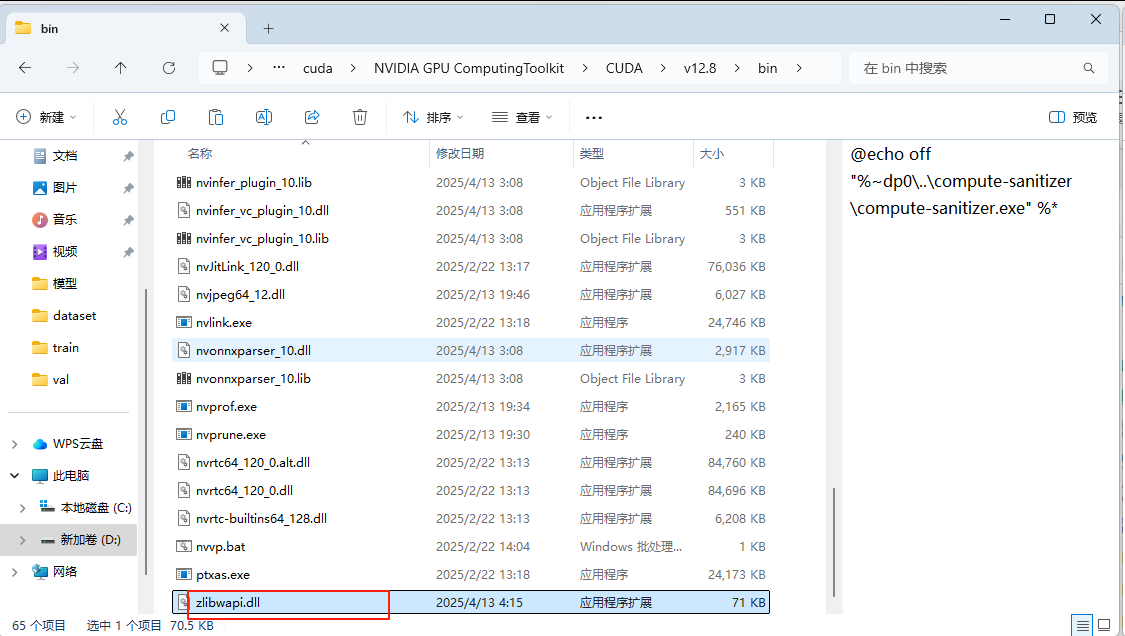Click the paste icon in the toolbar
1125x636 pixels.
click(216, 117)
